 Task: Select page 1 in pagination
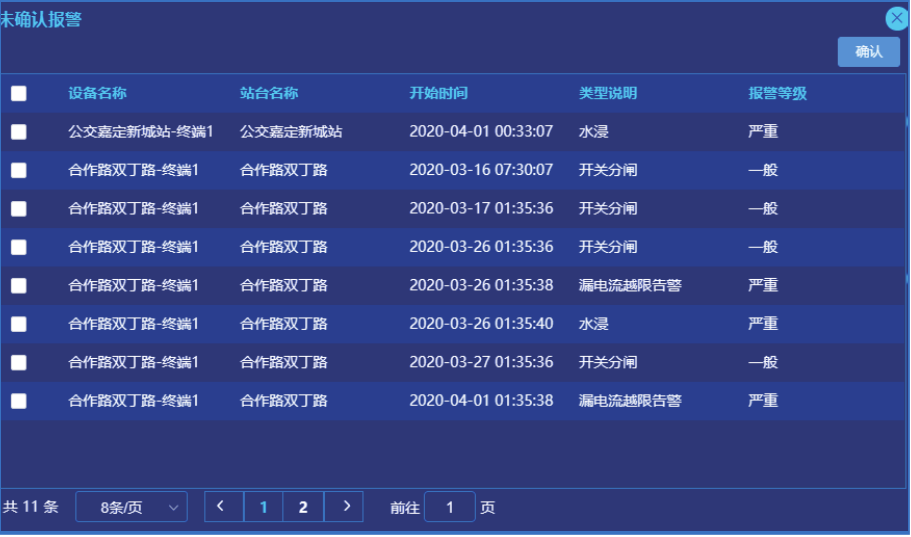[x=264, y=507]
